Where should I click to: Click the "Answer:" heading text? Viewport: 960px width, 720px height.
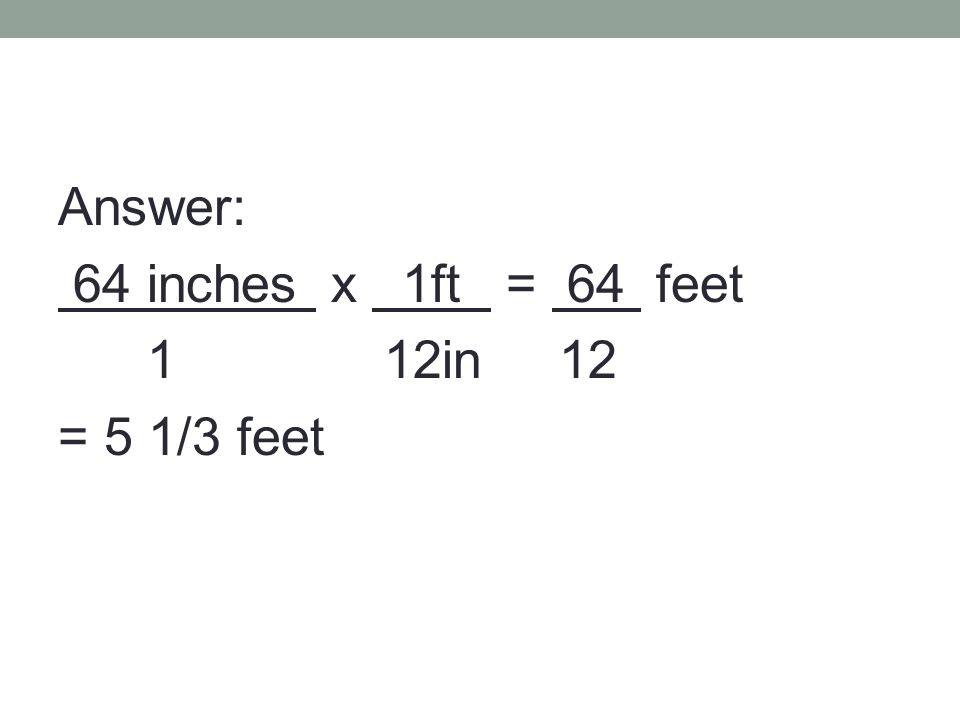click(x=151, y=207)
